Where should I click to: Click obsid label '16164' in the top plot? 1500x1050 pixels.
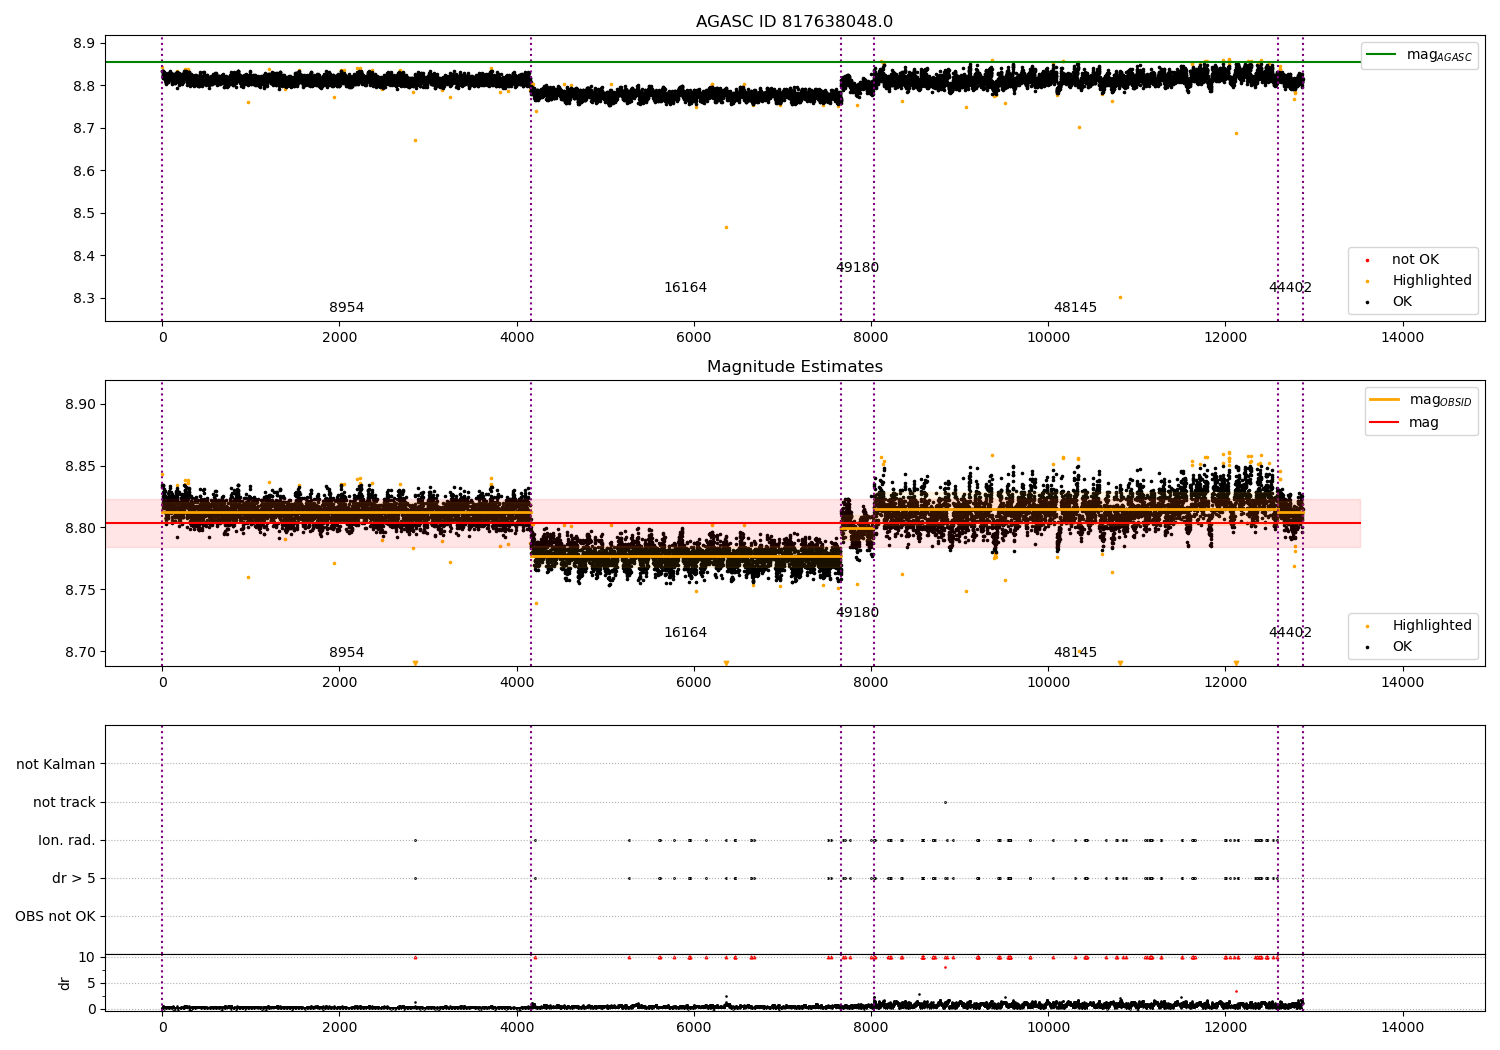[685, 288]
